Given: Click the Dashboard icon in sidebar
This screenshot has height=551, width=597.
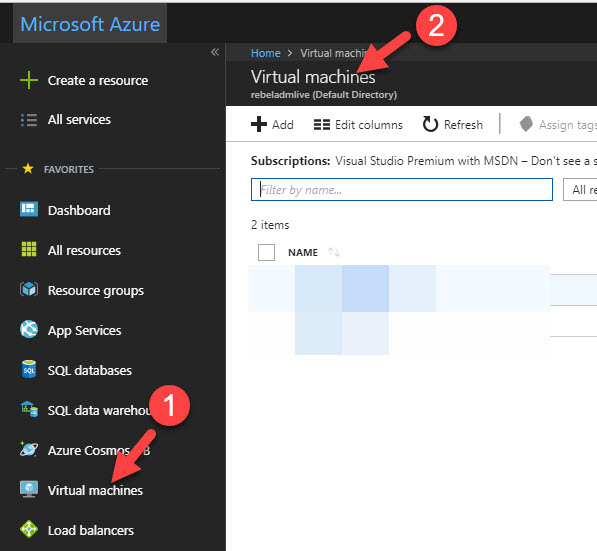Looking at the screenshot, I should click(x=29, y=209).
